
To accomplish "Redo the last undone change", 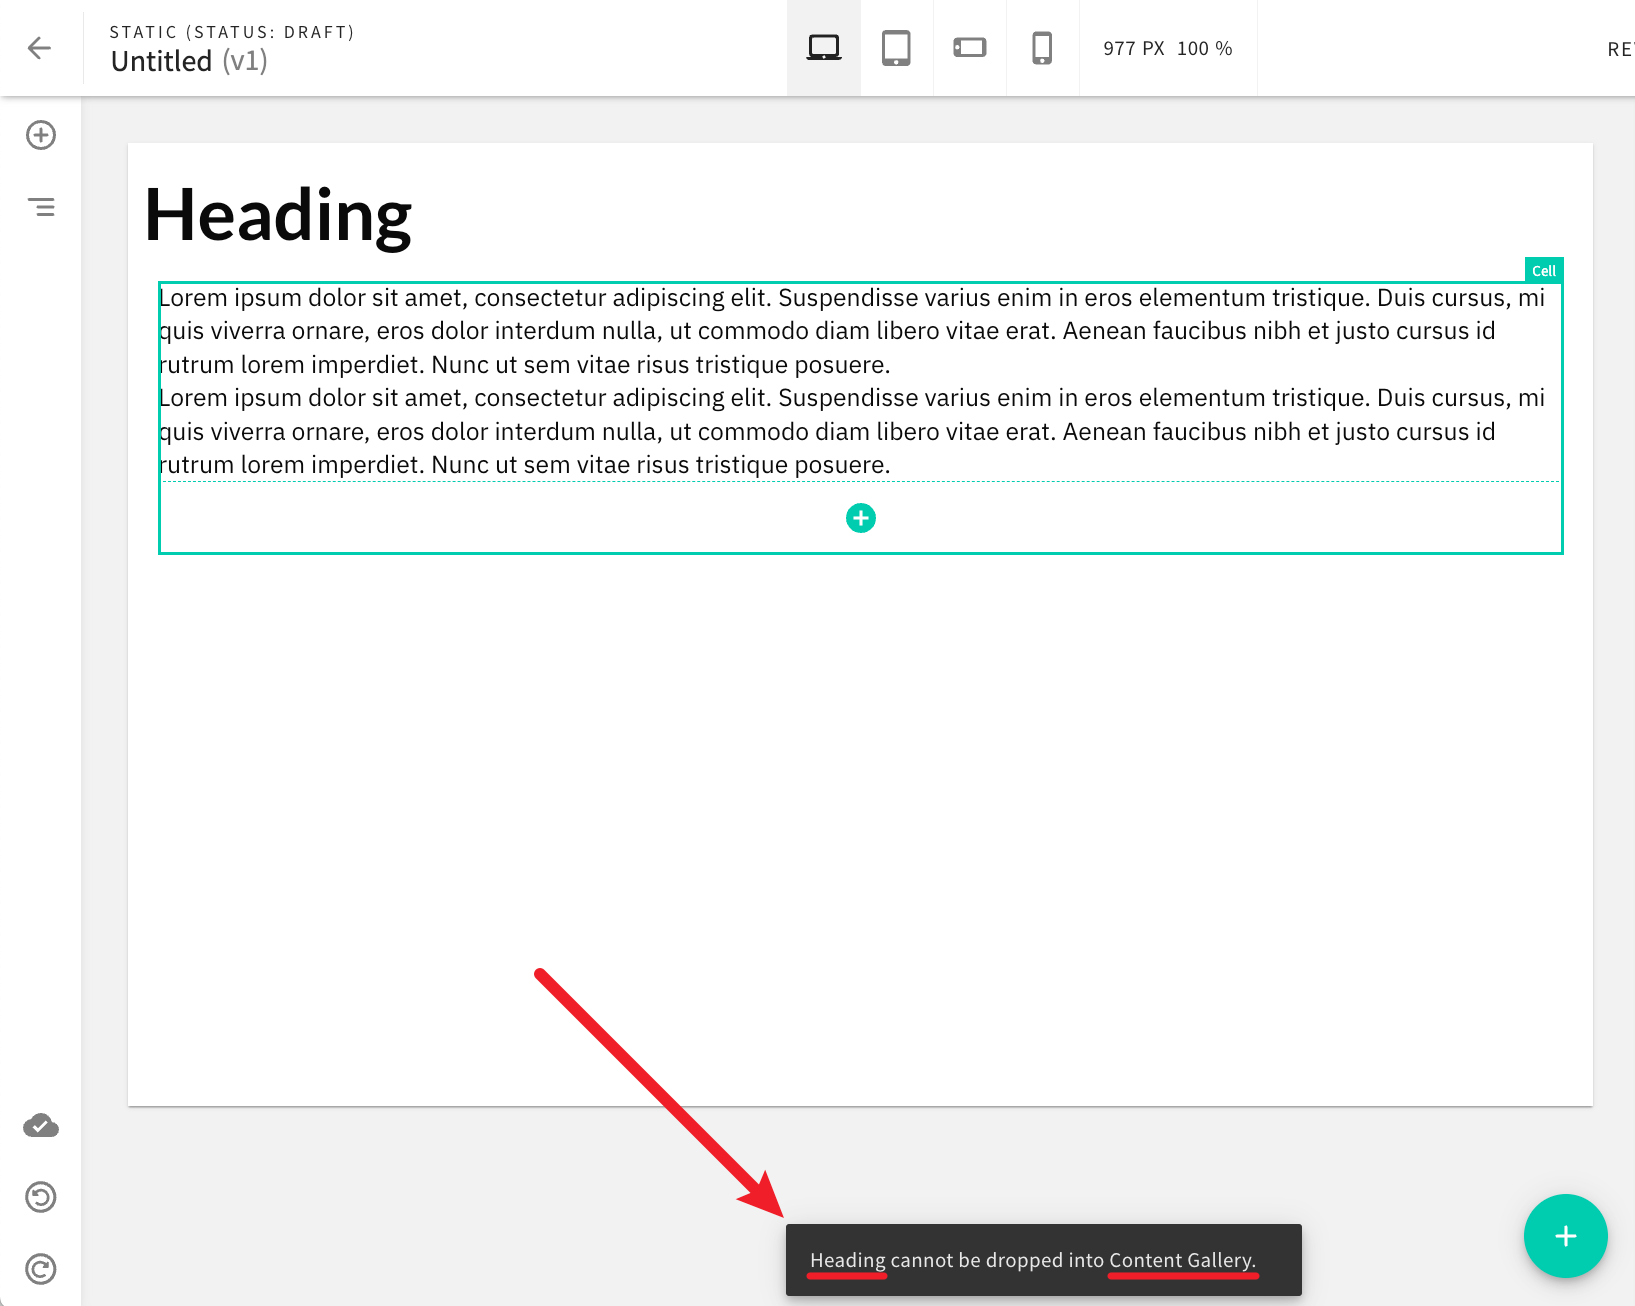I will click(41, 1269).
